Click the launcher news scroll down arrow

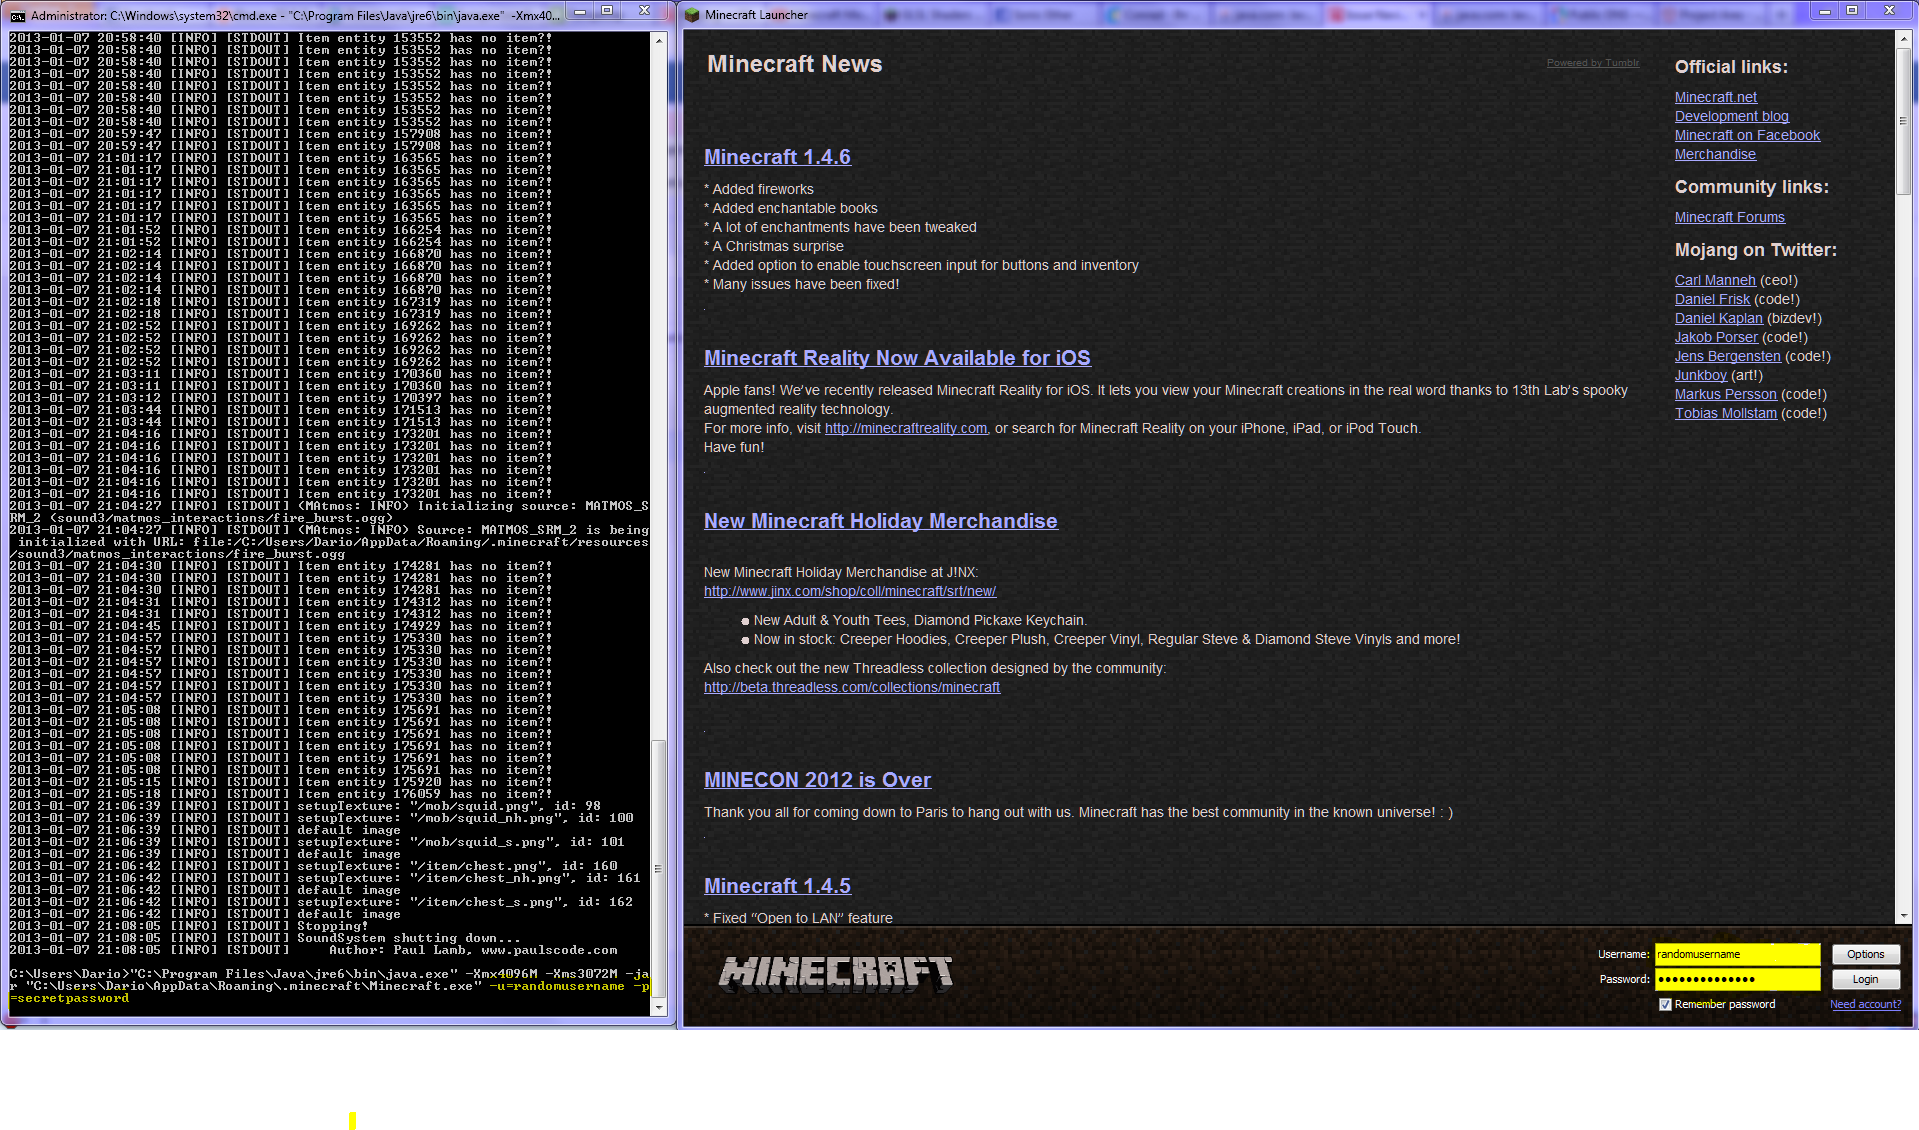[1904, 915]
